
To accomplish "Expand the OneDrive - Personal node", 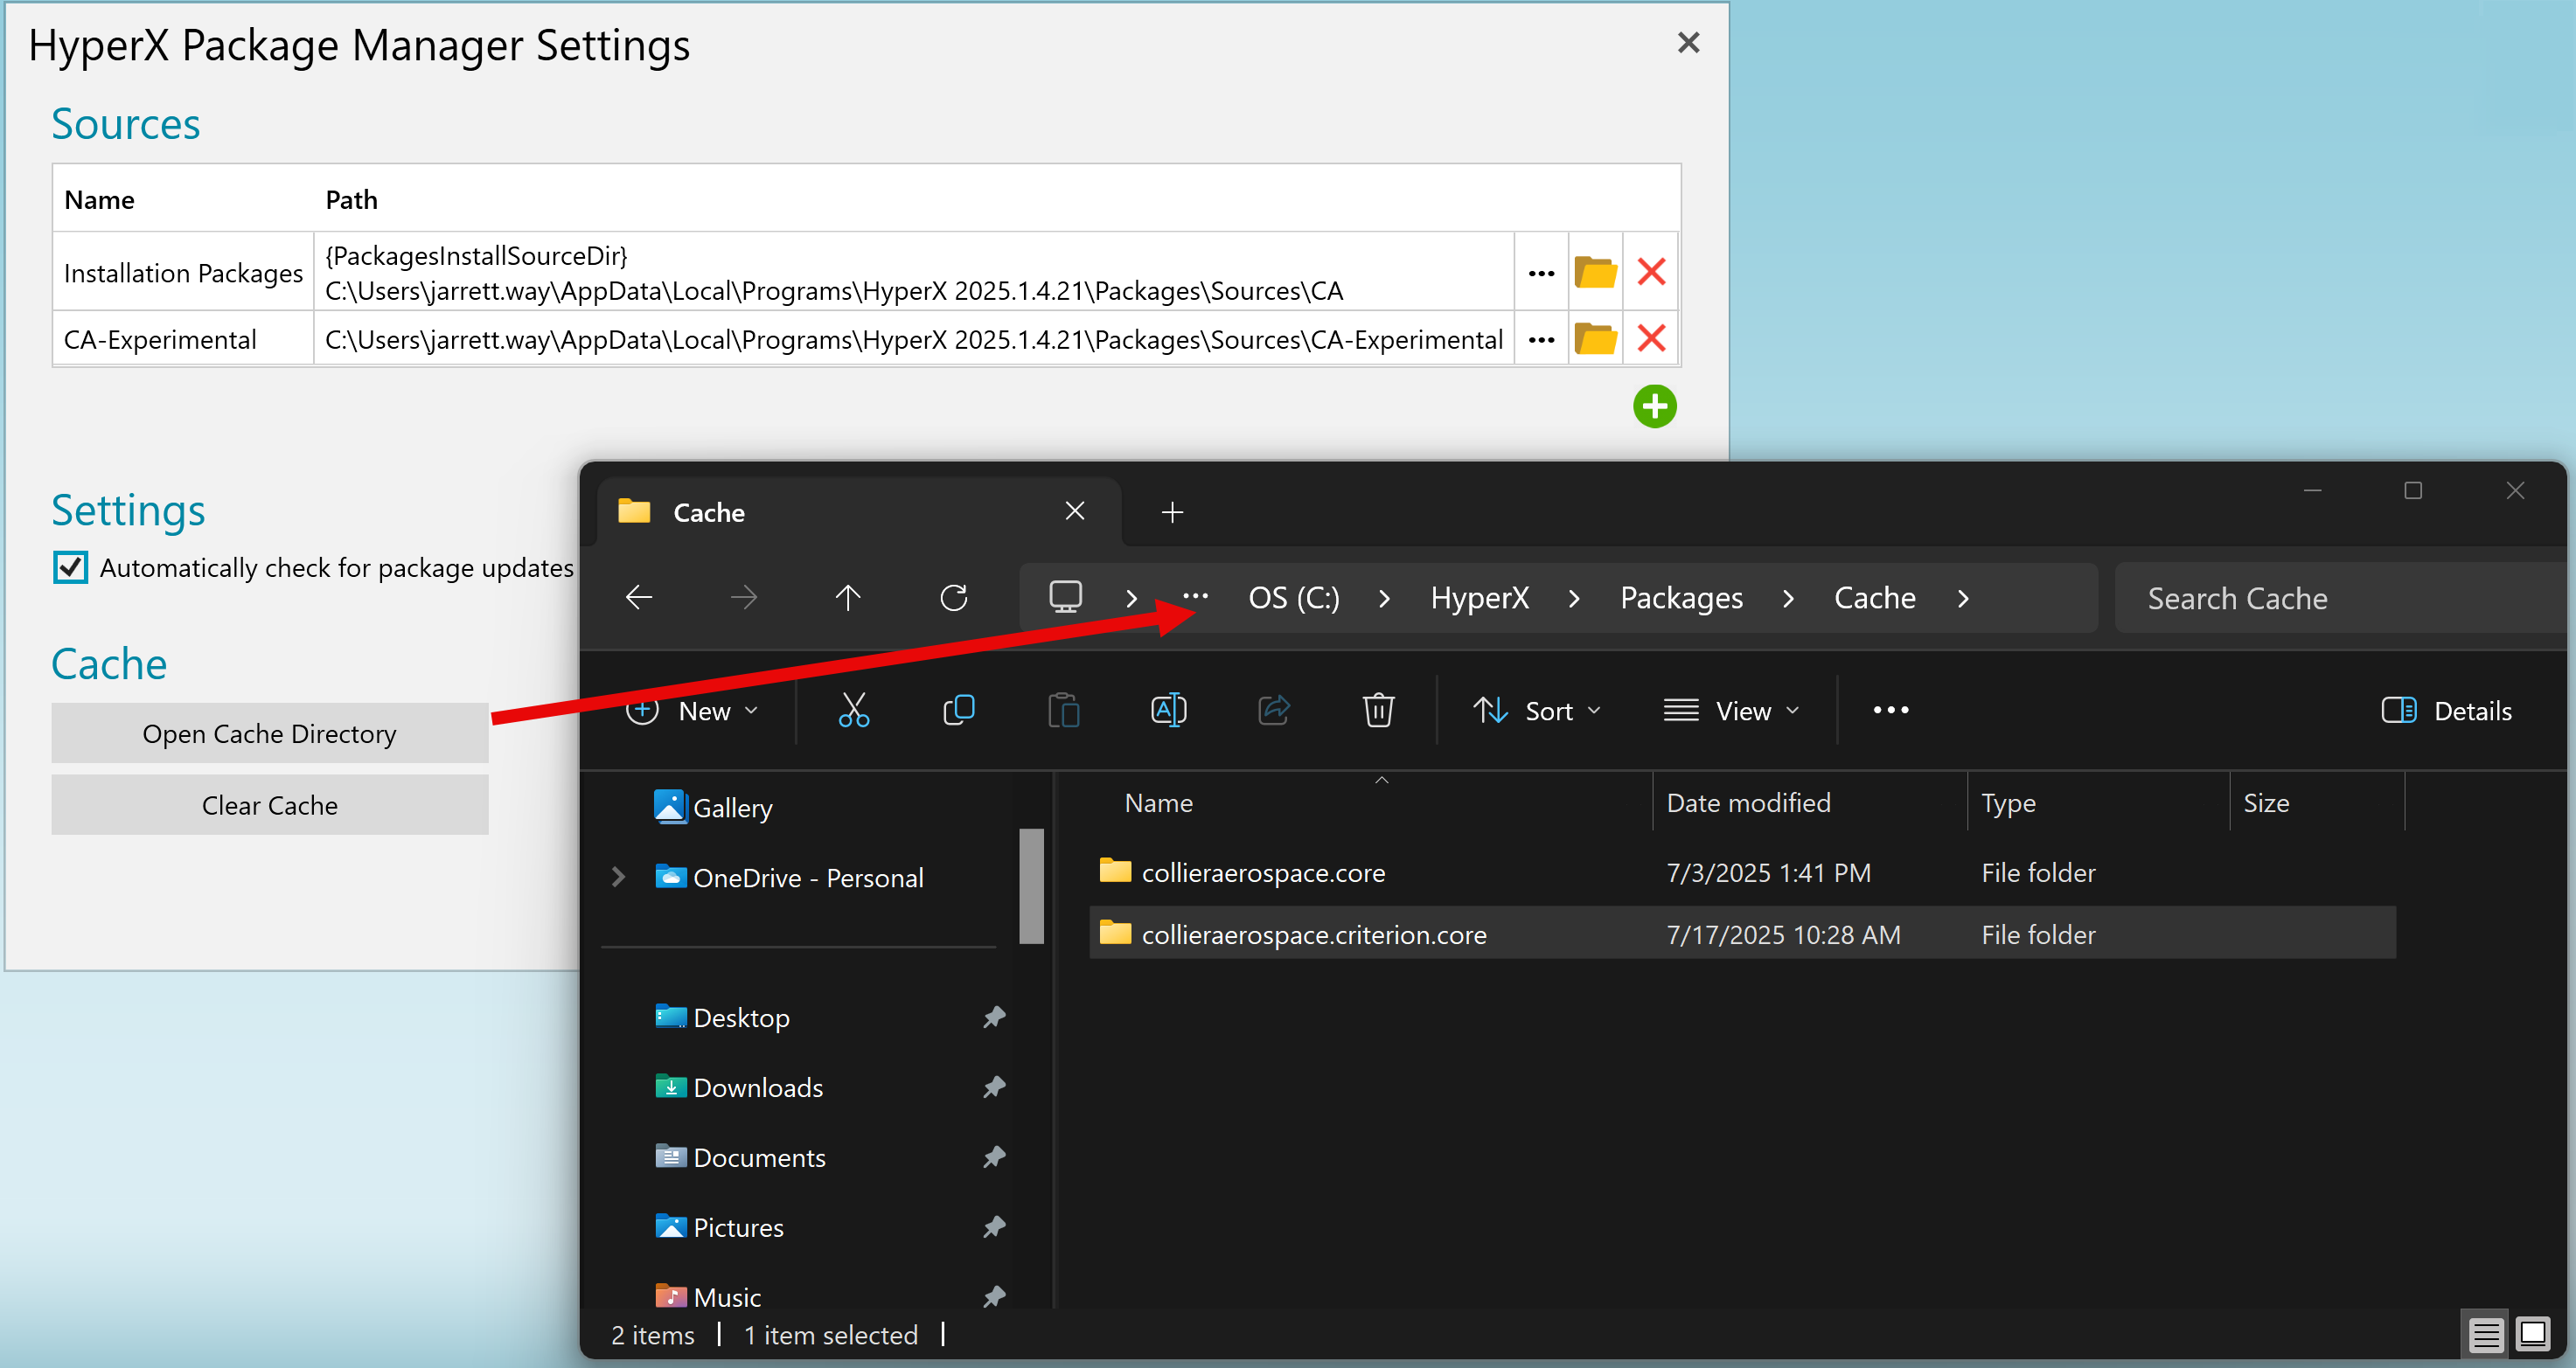I will pyautogui.click(x=618, y=877).
